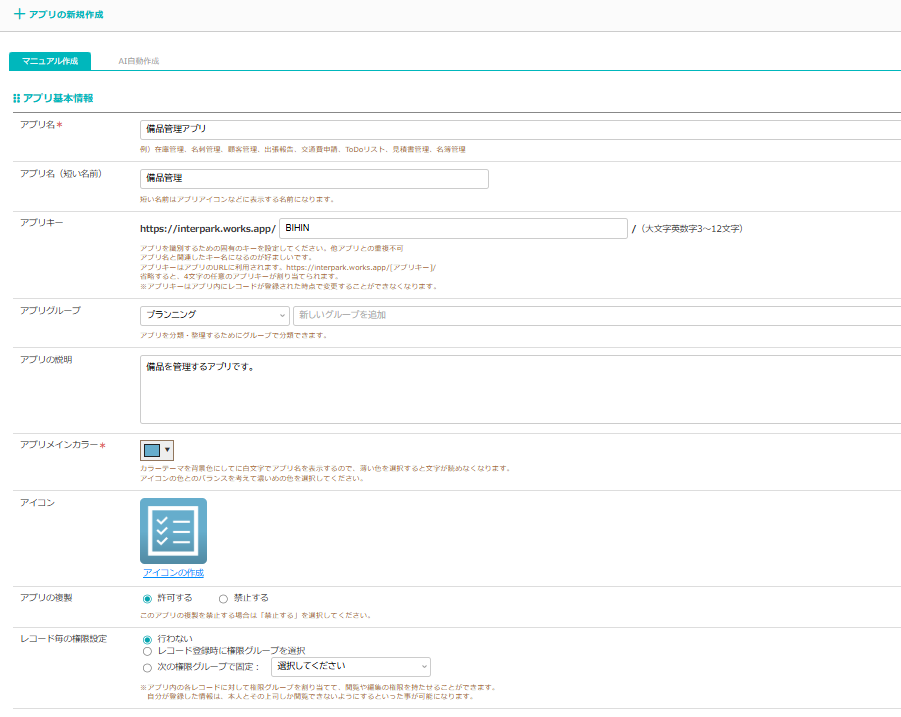This screenshot has width=901, height=717.
Task: Switch to the マニュアル作成 tab
Action: click(x=50, y=61)
